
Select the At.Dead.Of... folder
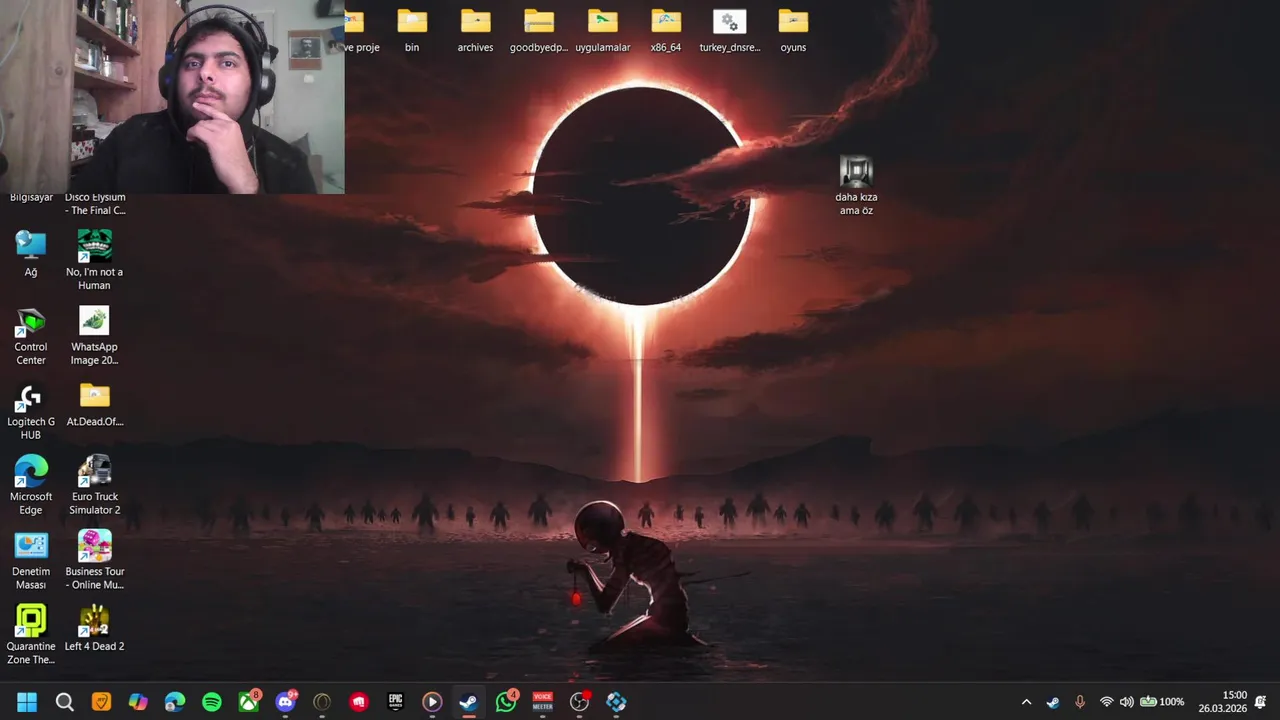click(x=95, y=405)
